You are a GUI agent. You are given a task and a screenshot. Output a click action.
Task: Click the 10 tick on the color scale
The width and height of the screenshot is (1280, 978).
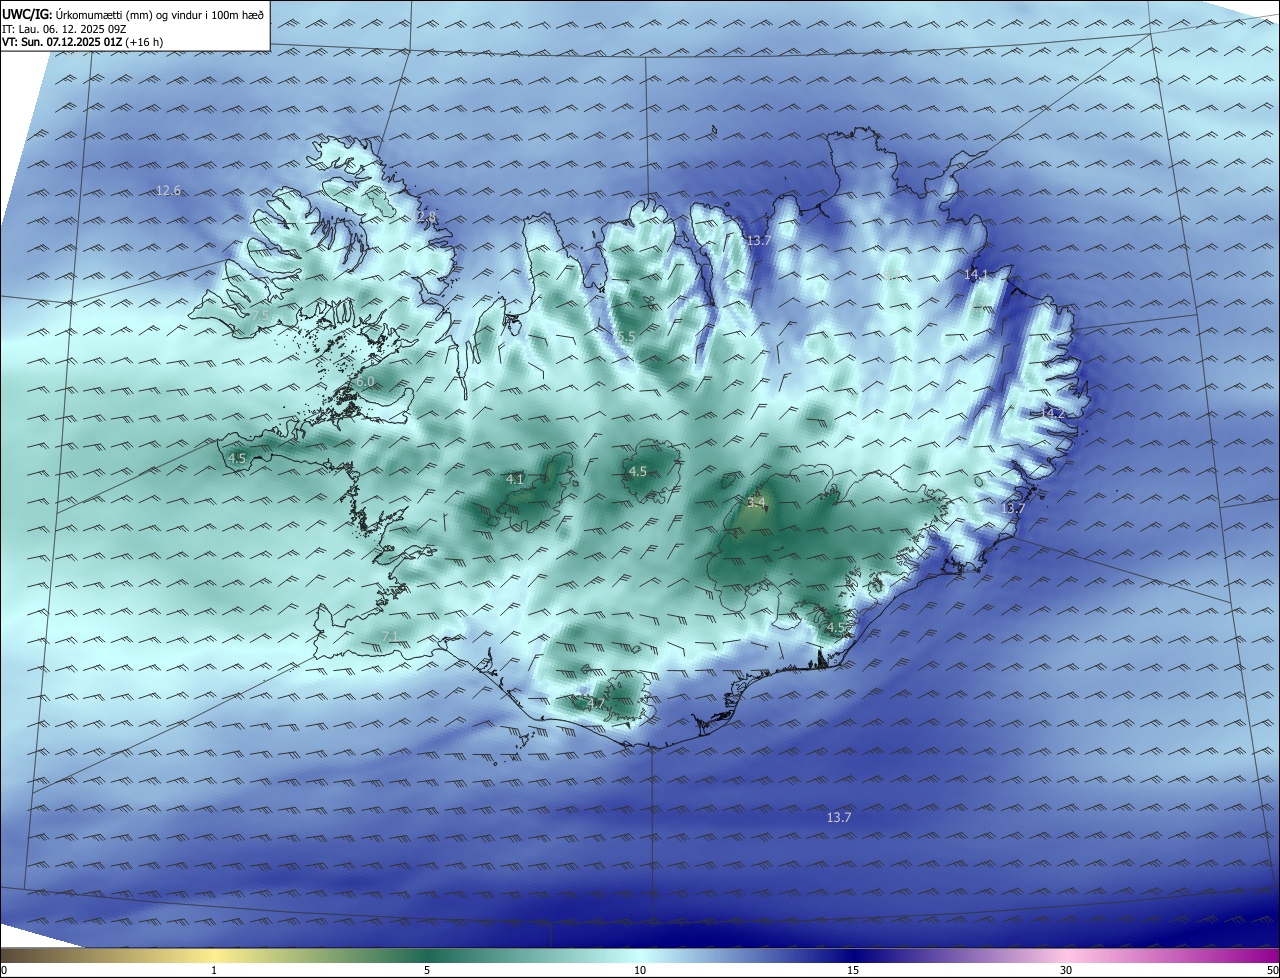pyautogui.click(x=640, y=970)
